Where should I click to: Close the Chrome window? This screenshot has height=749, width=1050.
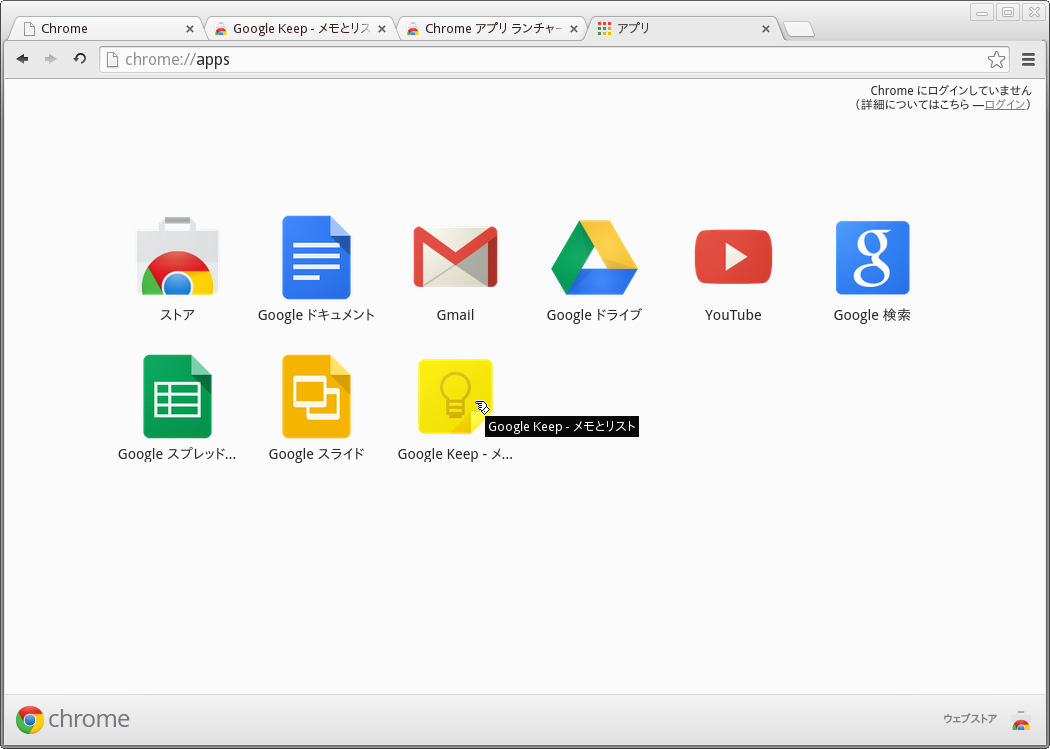click(x=1033, y=12)
